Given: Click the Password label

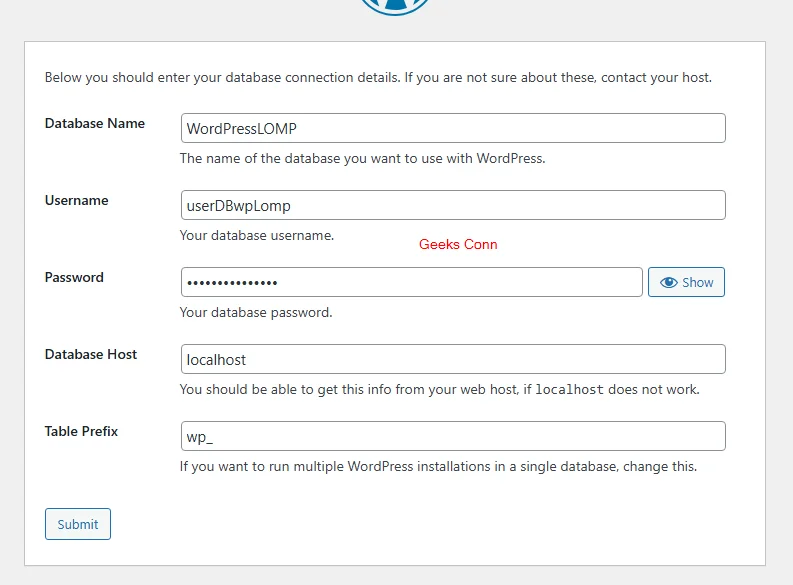Looking at the screenshot, I should [74, 277].
